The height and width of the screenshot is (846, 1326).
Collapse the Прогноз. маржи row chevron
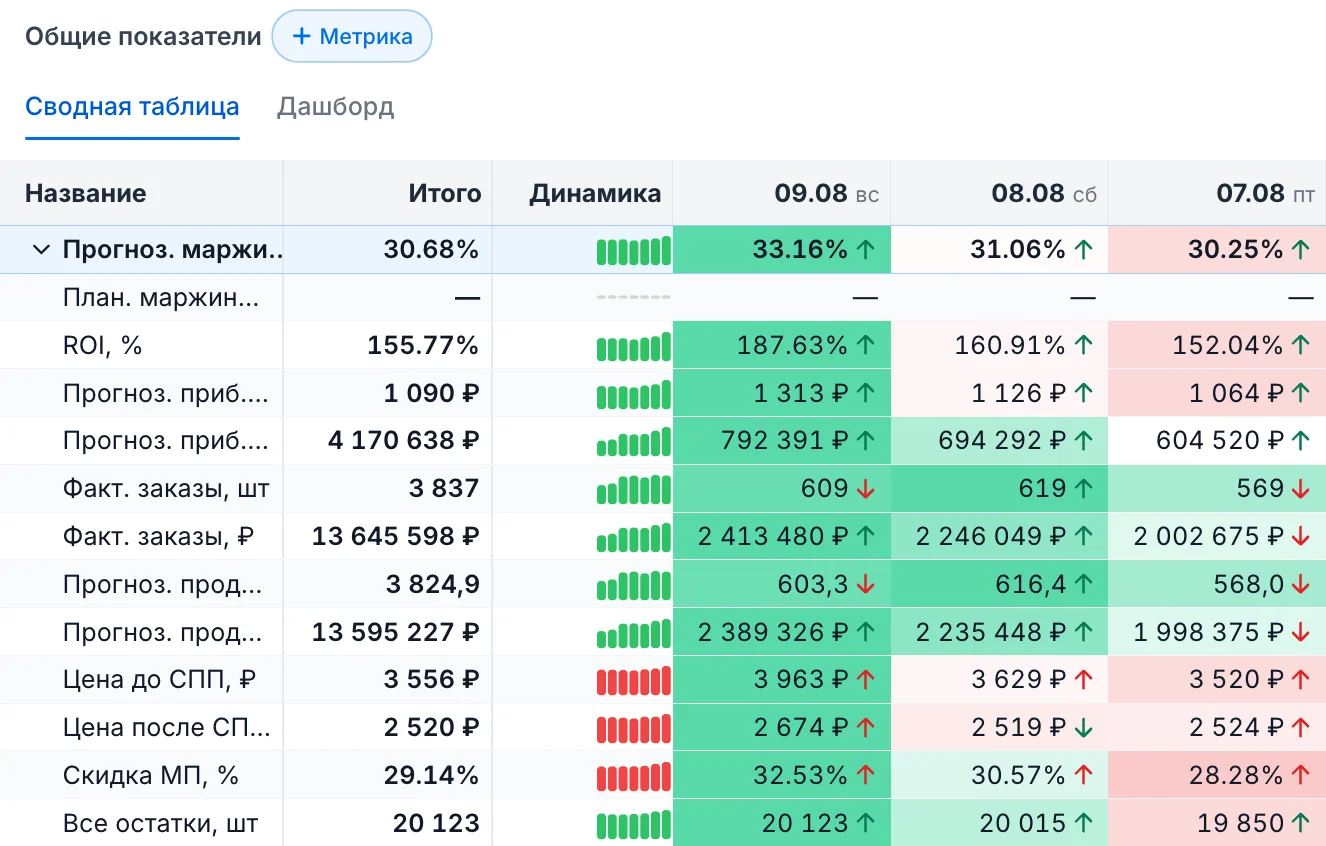(x=41, y=250)
